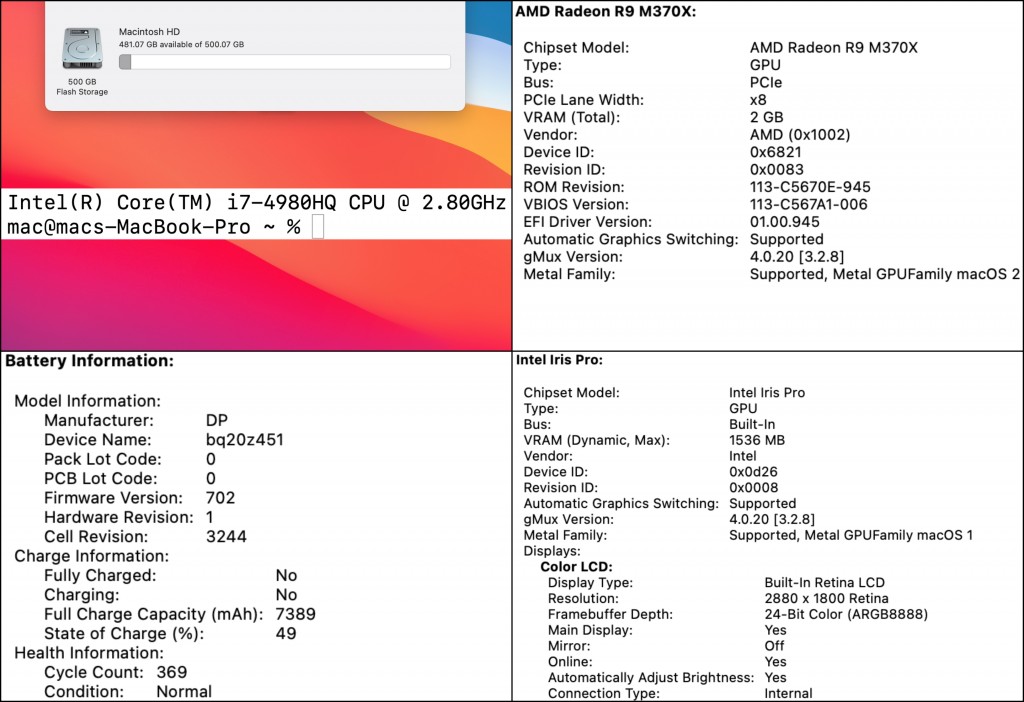
Task: Click the "500 GB Flash Storage" label
Action: 82,87
